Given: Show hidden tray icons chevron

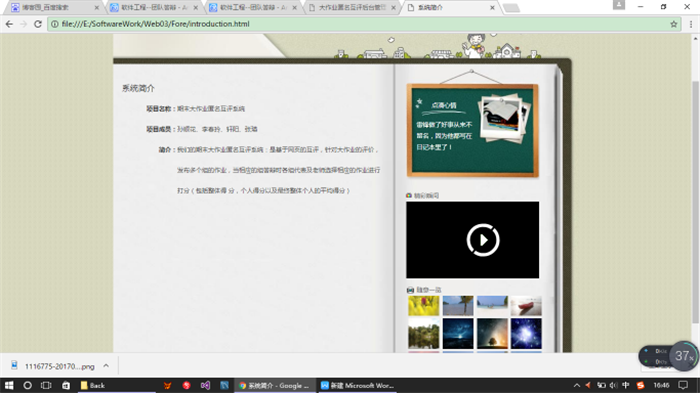Looking at the screenshot, I should tap(577, 385).
